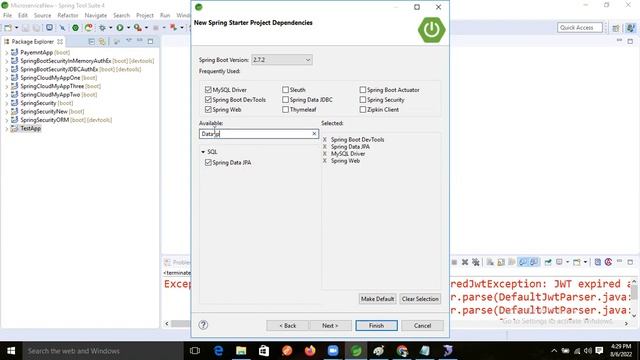This screenshot has width=640, height=360.
Task: Expand the TestApp project node
Action: (7, 129)
